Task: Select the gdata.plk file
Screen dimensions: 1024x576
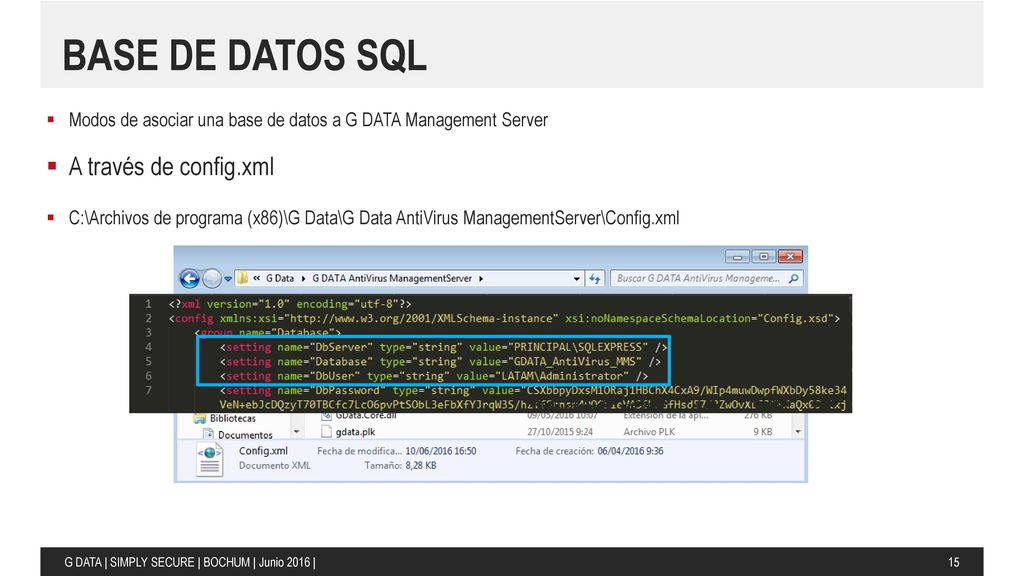Action: point(355,432)
